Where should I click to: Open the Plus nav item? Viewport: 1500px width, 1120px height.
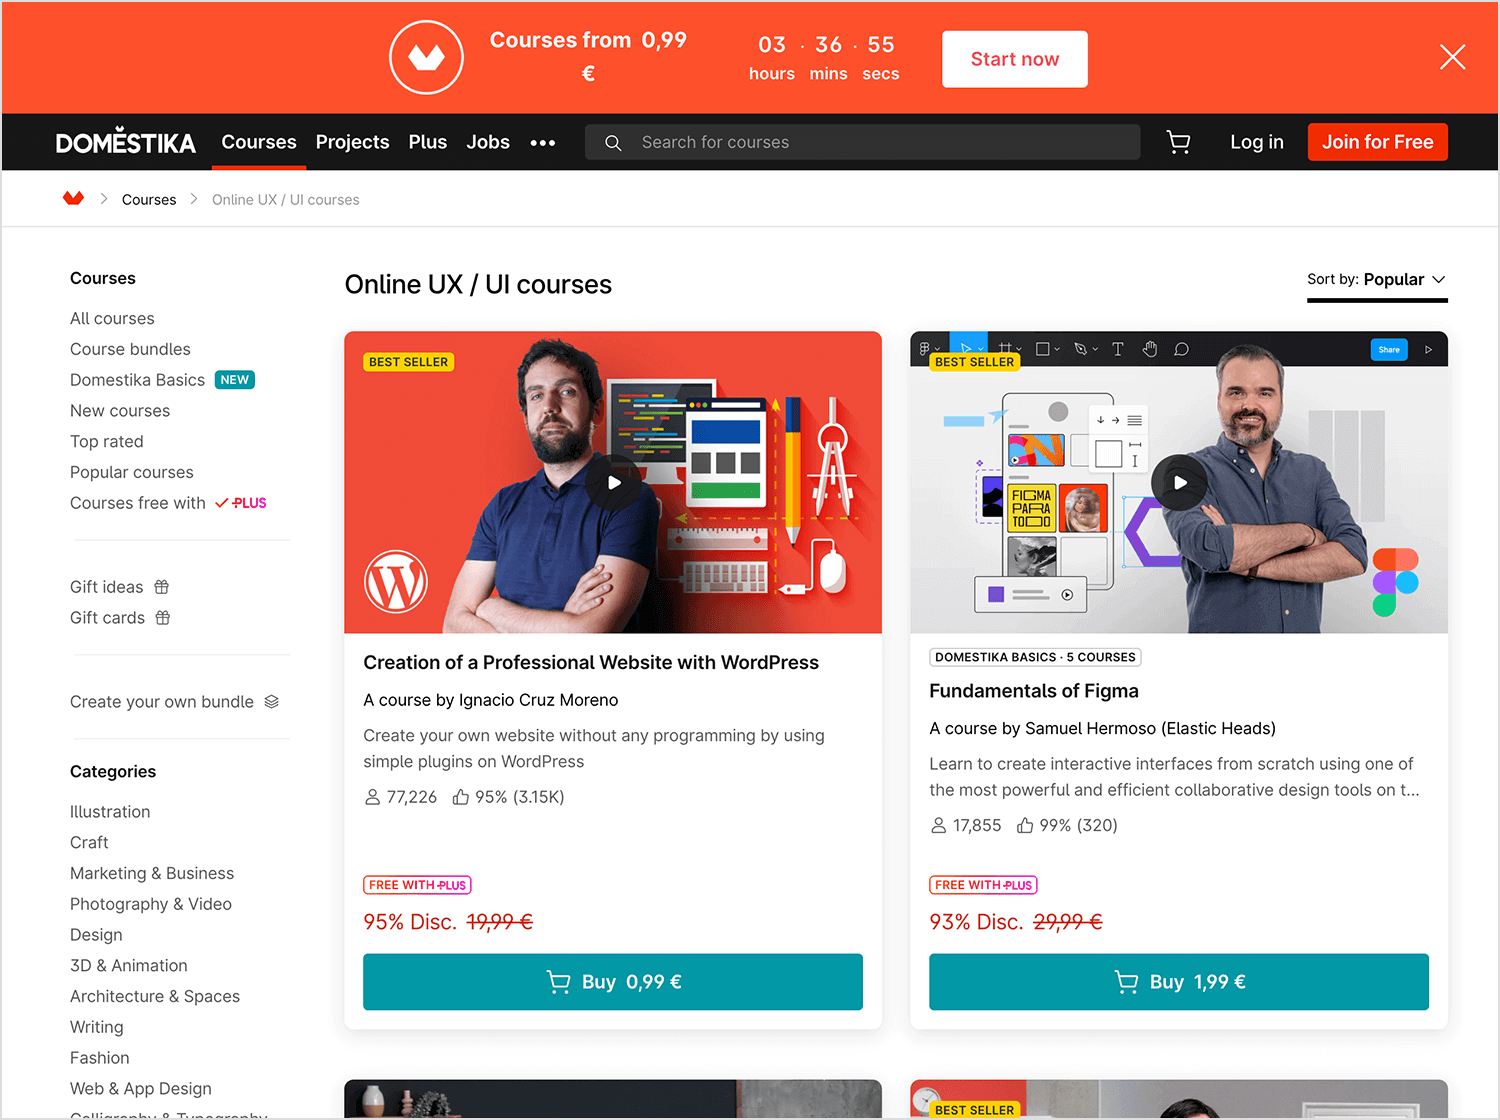click(428, 142)
